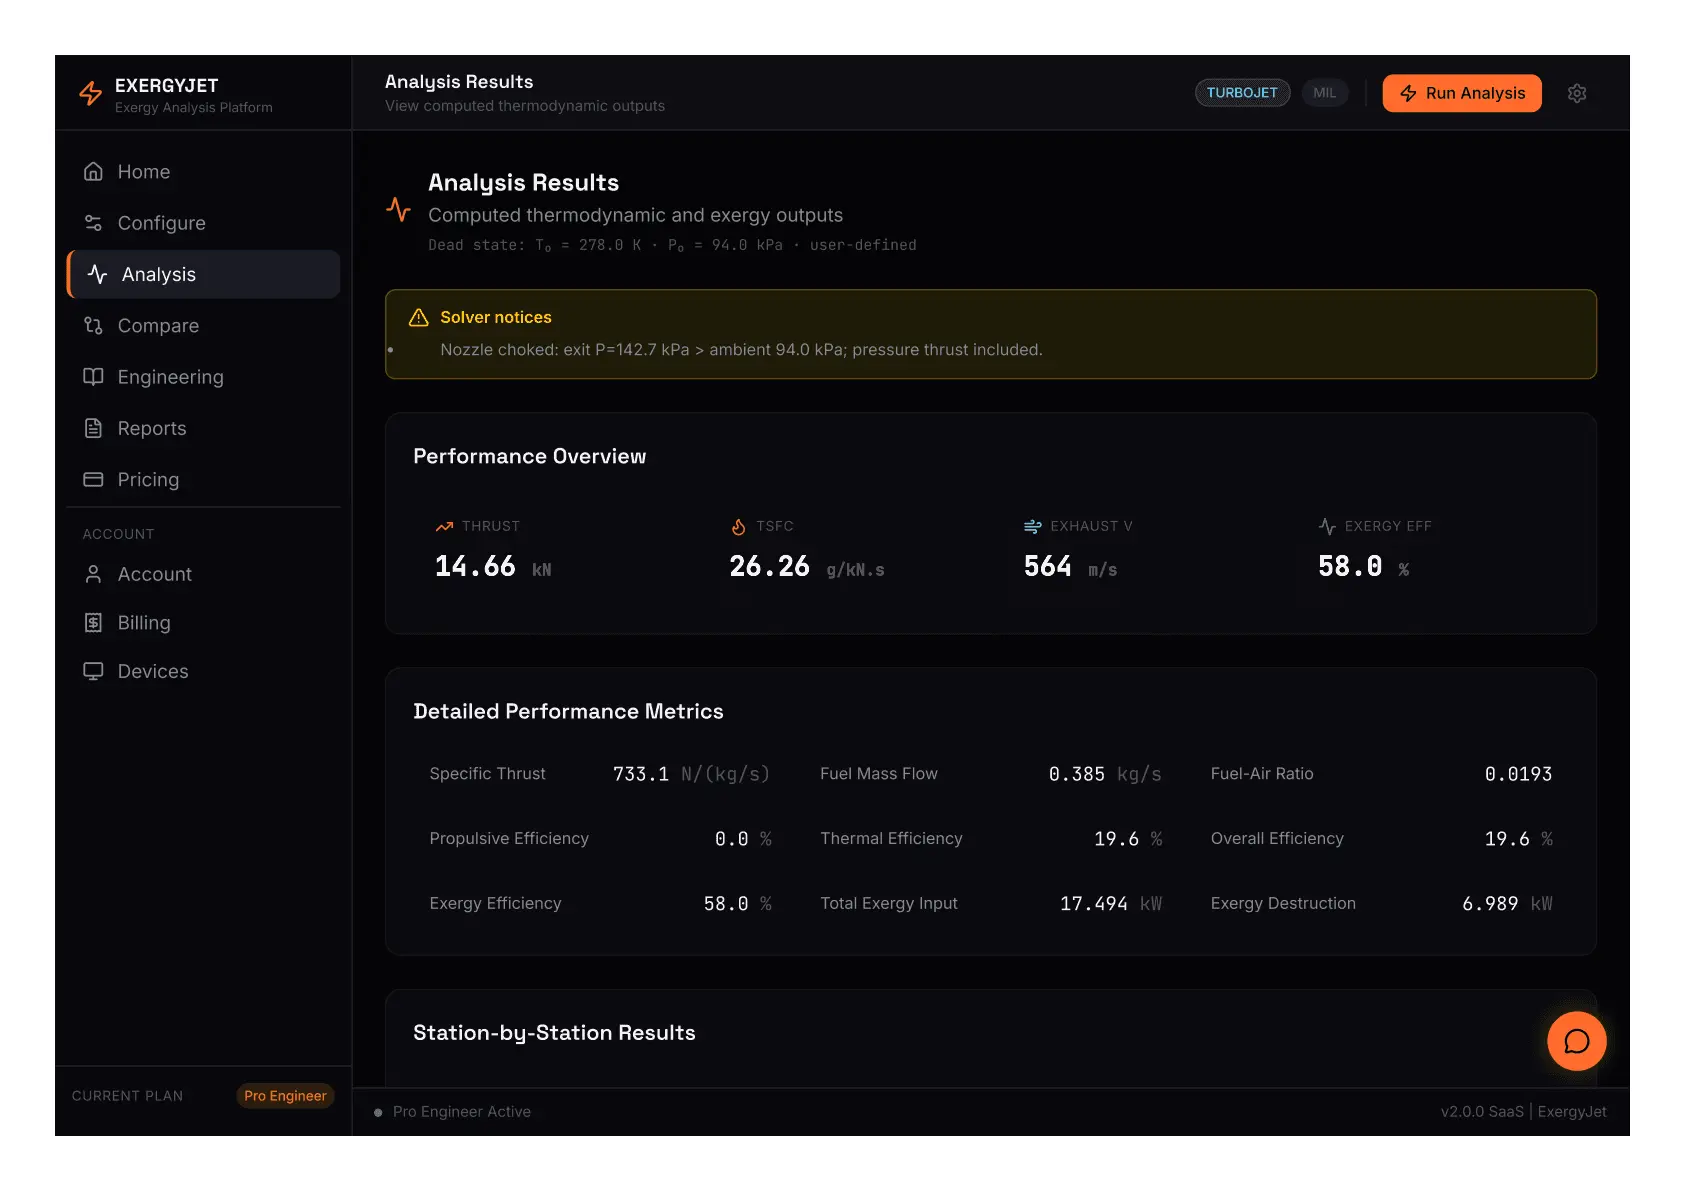Go to the Configure page

(203, 222)
